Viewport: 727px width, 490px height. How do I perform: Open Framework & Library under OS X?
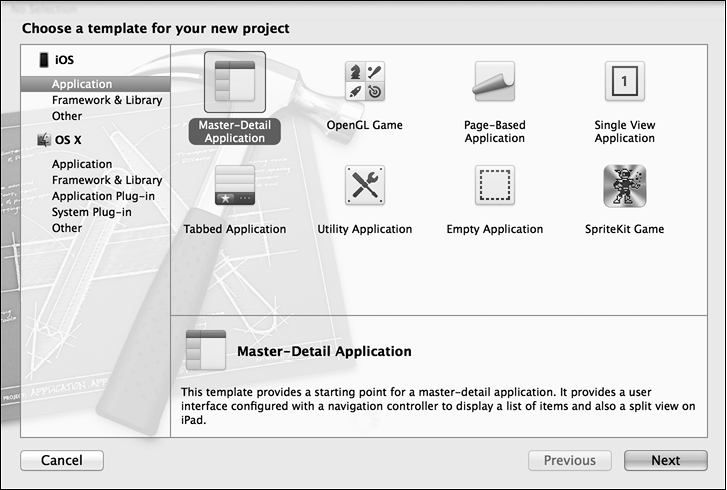107,180
